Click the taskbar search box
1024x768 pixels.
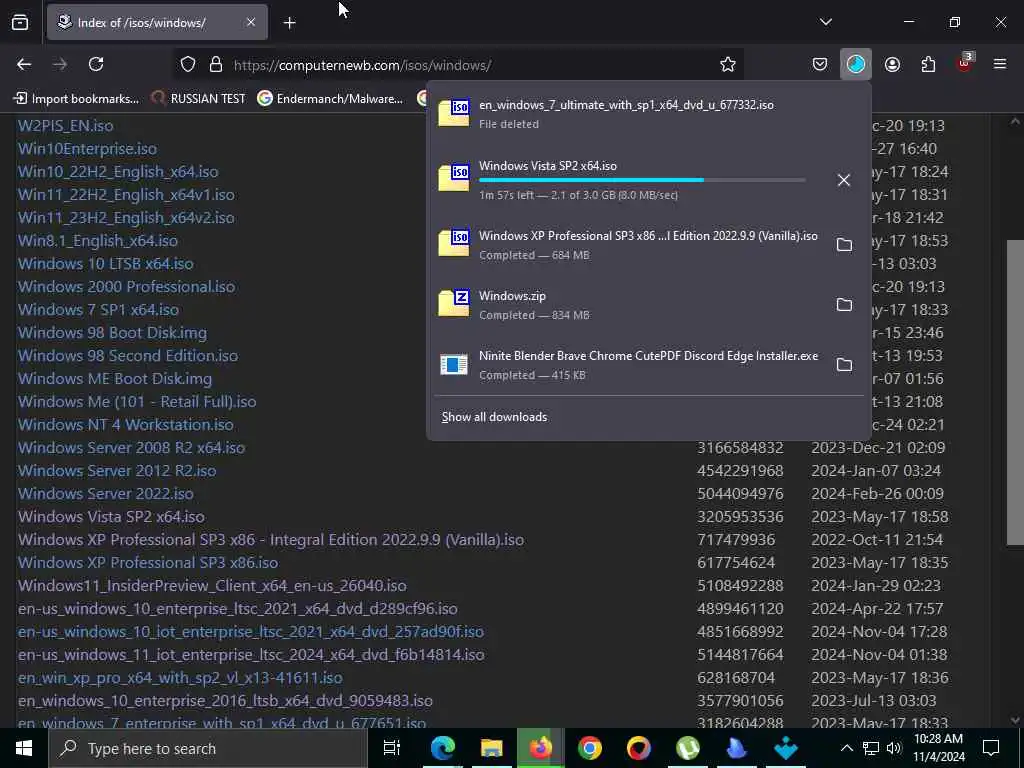[x=208, y=748]
